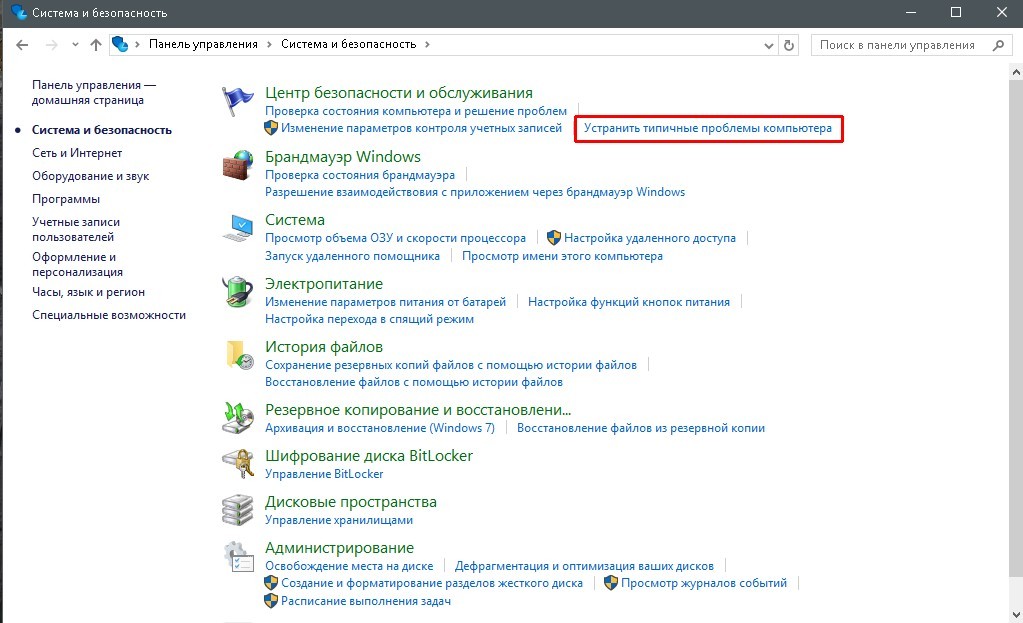Screen dimensions: 1023x623
Task: Open Оборудование и звук category
Action: point(91,176)
